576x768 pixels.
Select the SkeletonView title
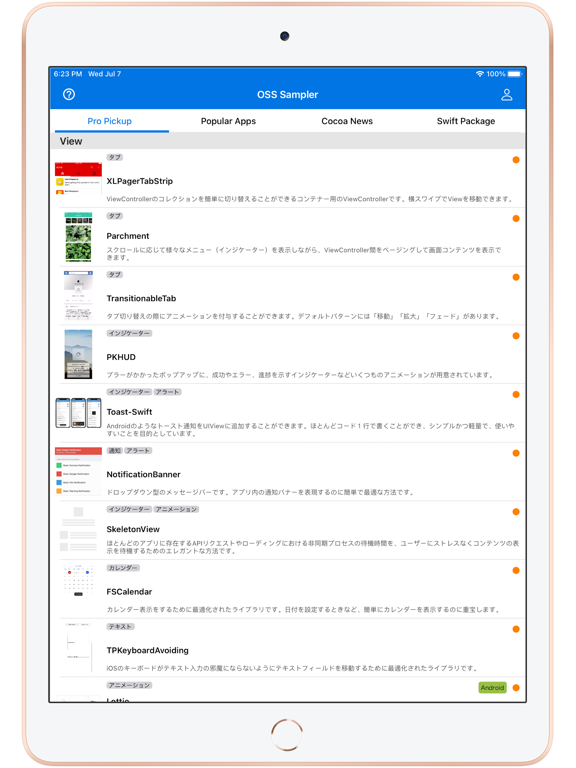pyautogui.click(x=133, y=529)
